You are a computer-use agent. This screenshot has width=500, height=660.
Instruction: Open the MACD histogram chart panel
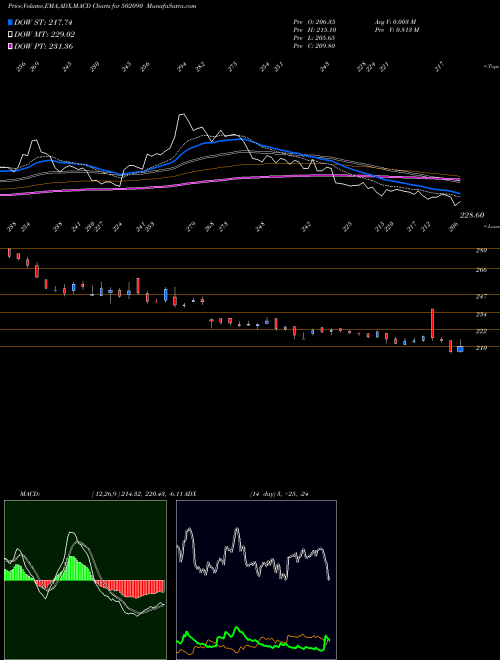pos(85,580)
